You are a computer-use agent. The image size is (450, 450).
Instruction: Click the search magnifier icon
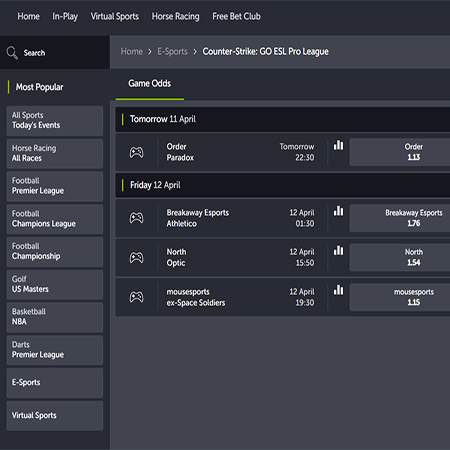[x=12, y=53]
